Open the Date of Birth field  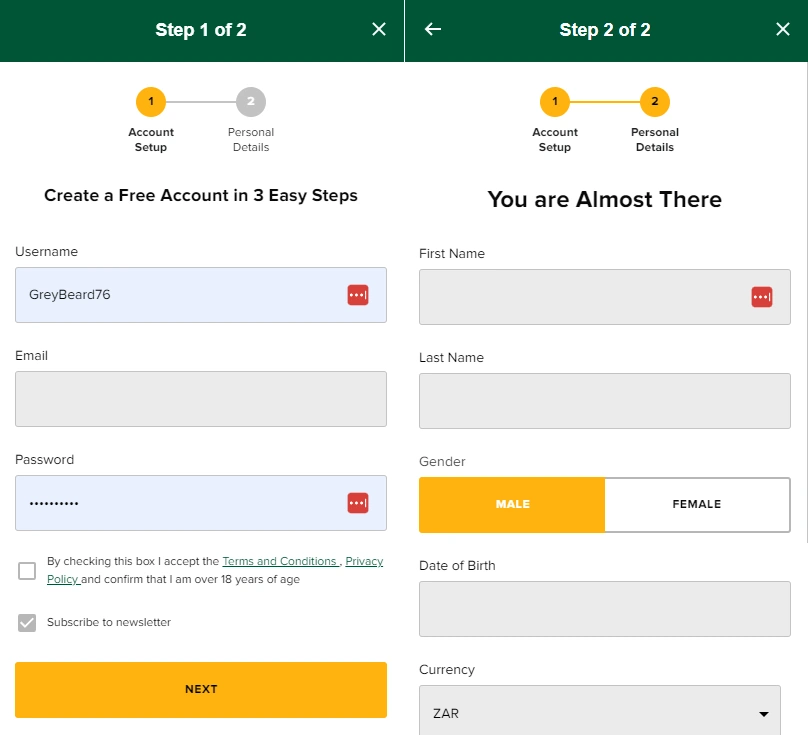(604, 608)
